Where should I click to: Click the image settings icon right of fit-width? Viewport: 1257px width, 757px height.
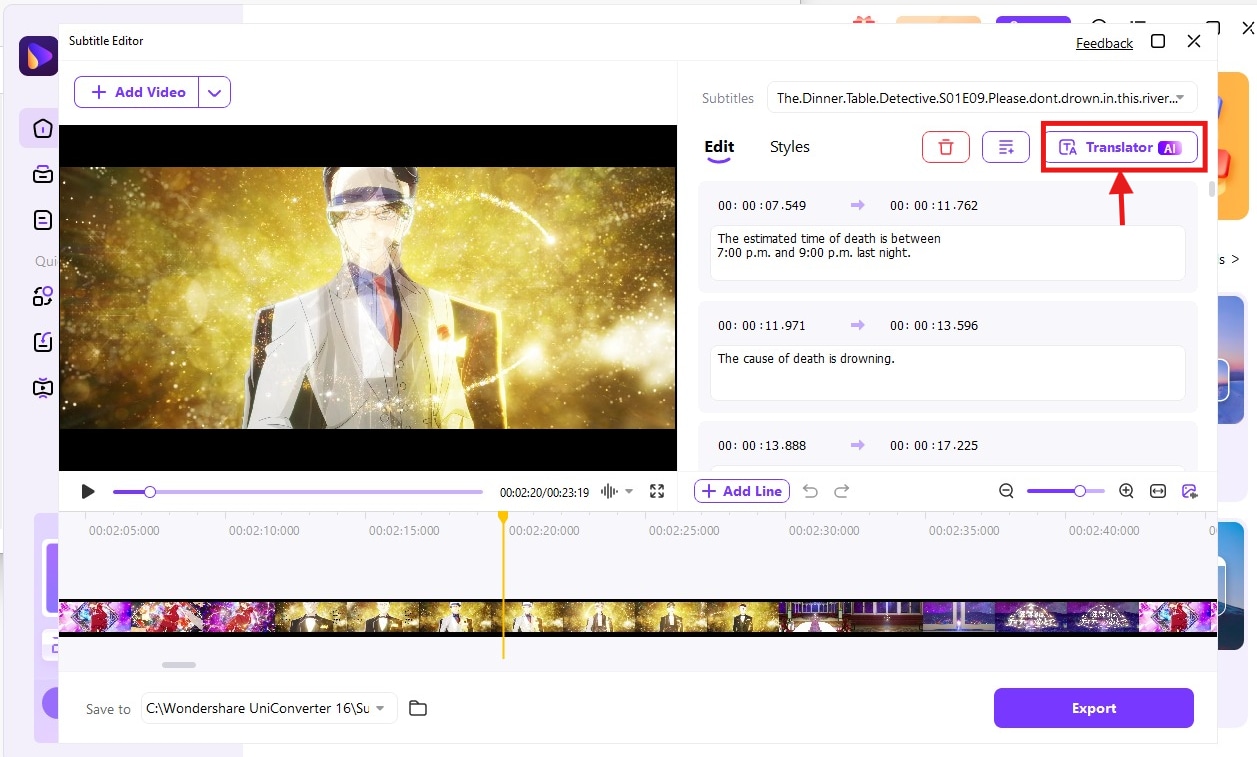click(x=1189, y=491)
